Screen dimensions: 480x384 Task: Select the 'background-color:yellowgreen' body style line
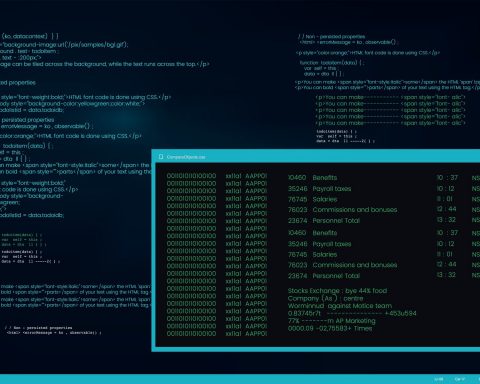[x=72, y=104]
